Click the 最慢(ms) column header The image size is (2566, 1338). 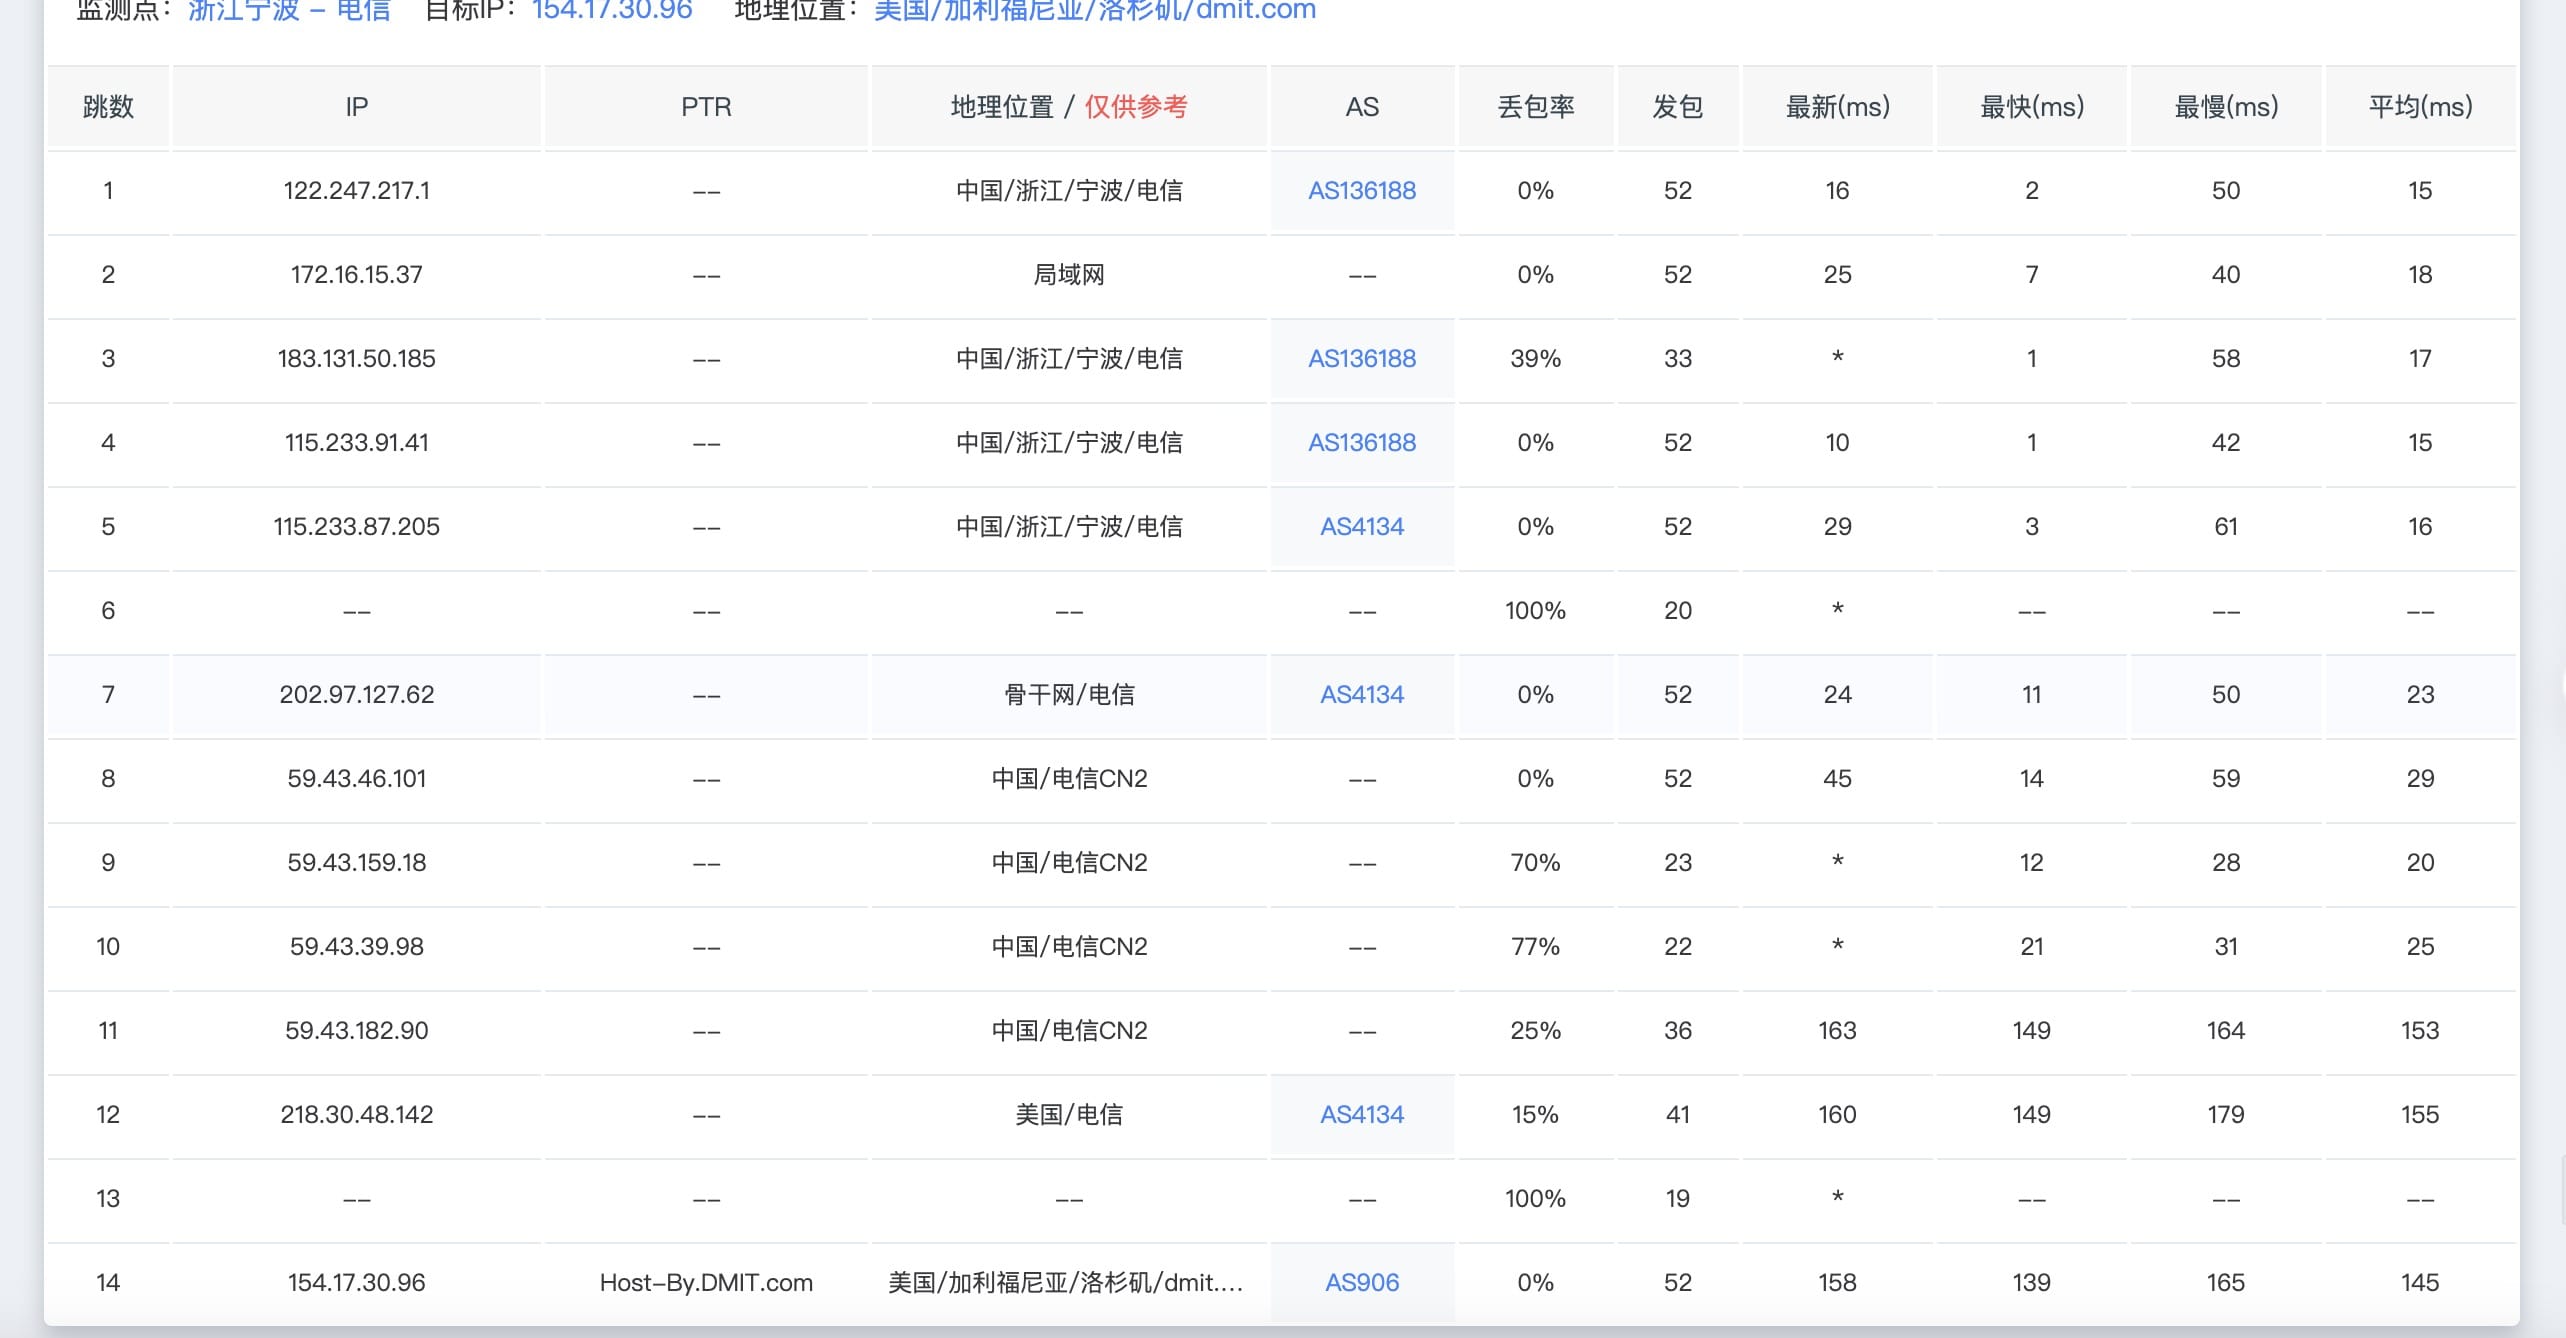click(2225, 107)
